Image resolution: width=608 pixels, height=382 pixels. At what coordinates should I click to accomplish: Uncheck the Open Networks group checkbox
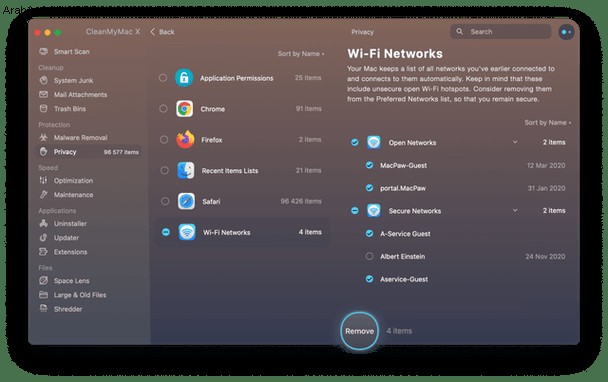[x=354, y=142]
